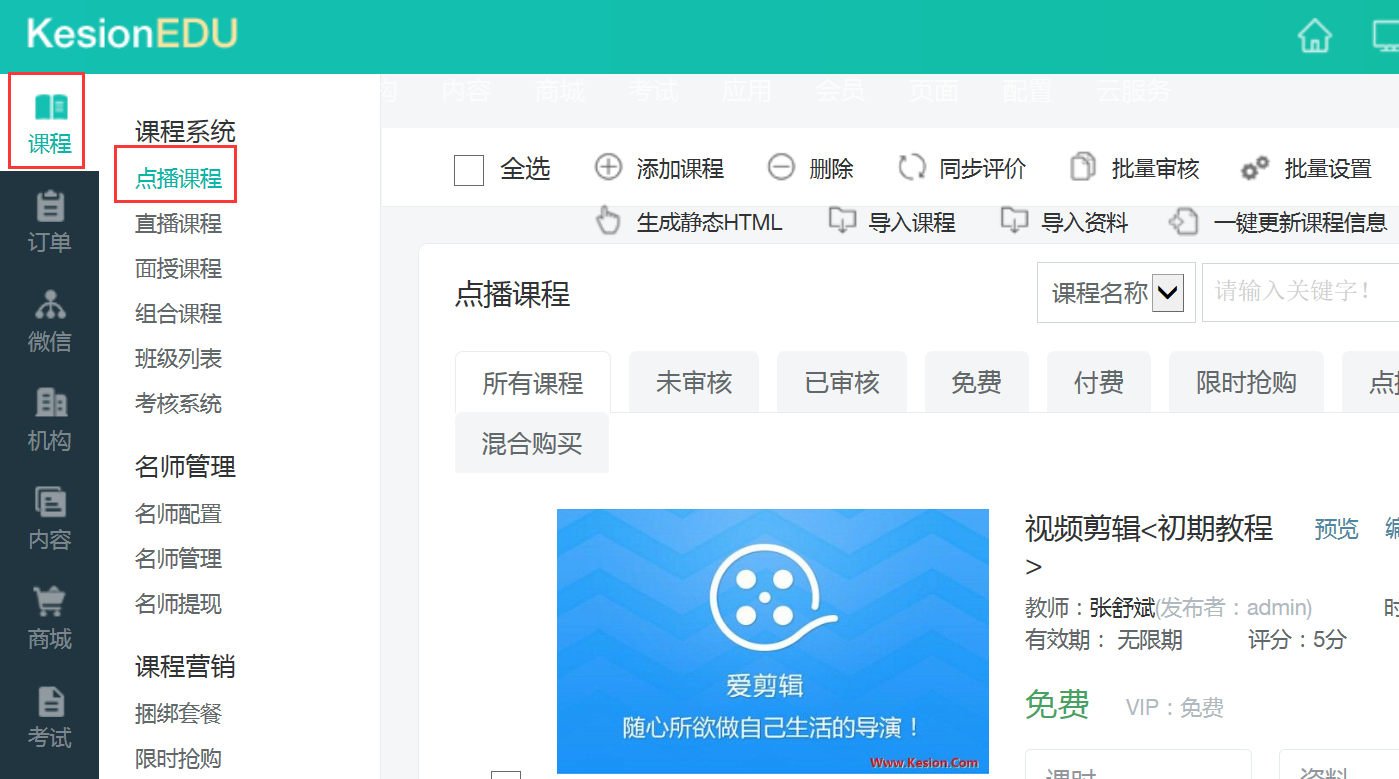
Task: Switch to the 限时抢购 tab
Action: (1246, 382)
